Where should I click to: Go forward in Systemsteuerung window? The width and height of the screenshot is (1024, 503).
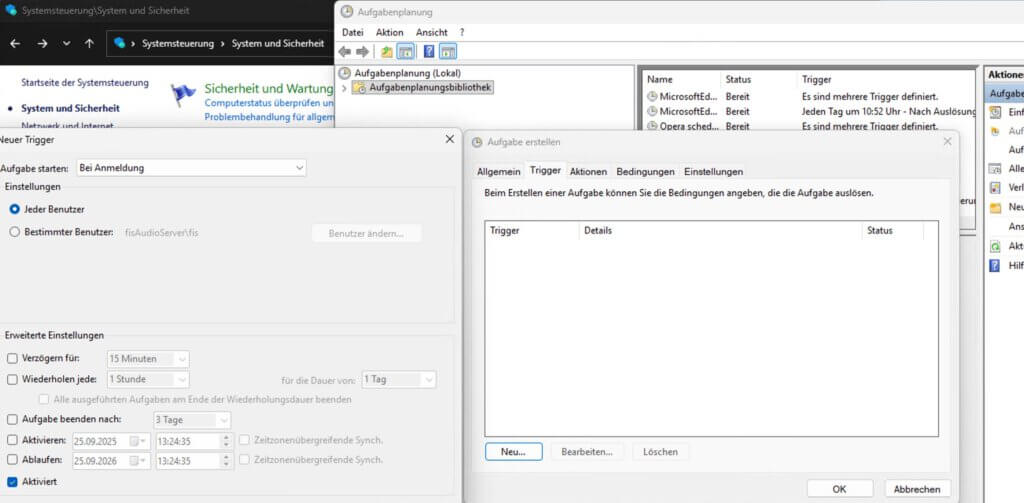pos(42,43)
